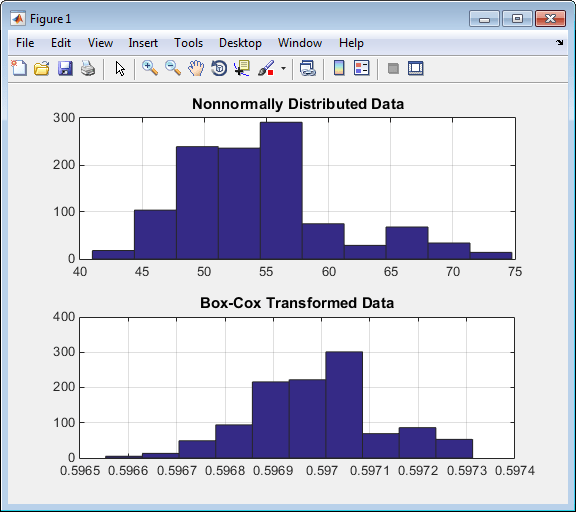Close the Figure 1 window
576x512 pixels.
[550, 18]
